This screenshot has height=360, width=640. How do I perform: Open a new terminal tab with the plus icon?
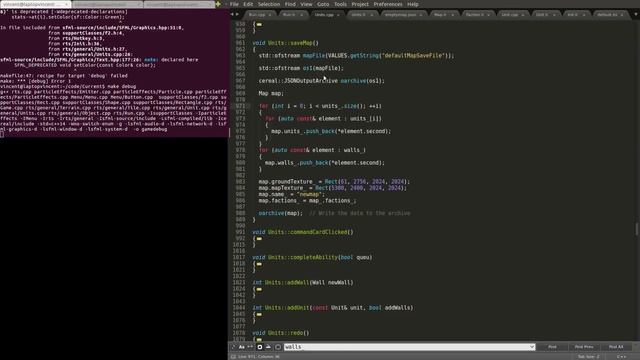click(218, 4)
